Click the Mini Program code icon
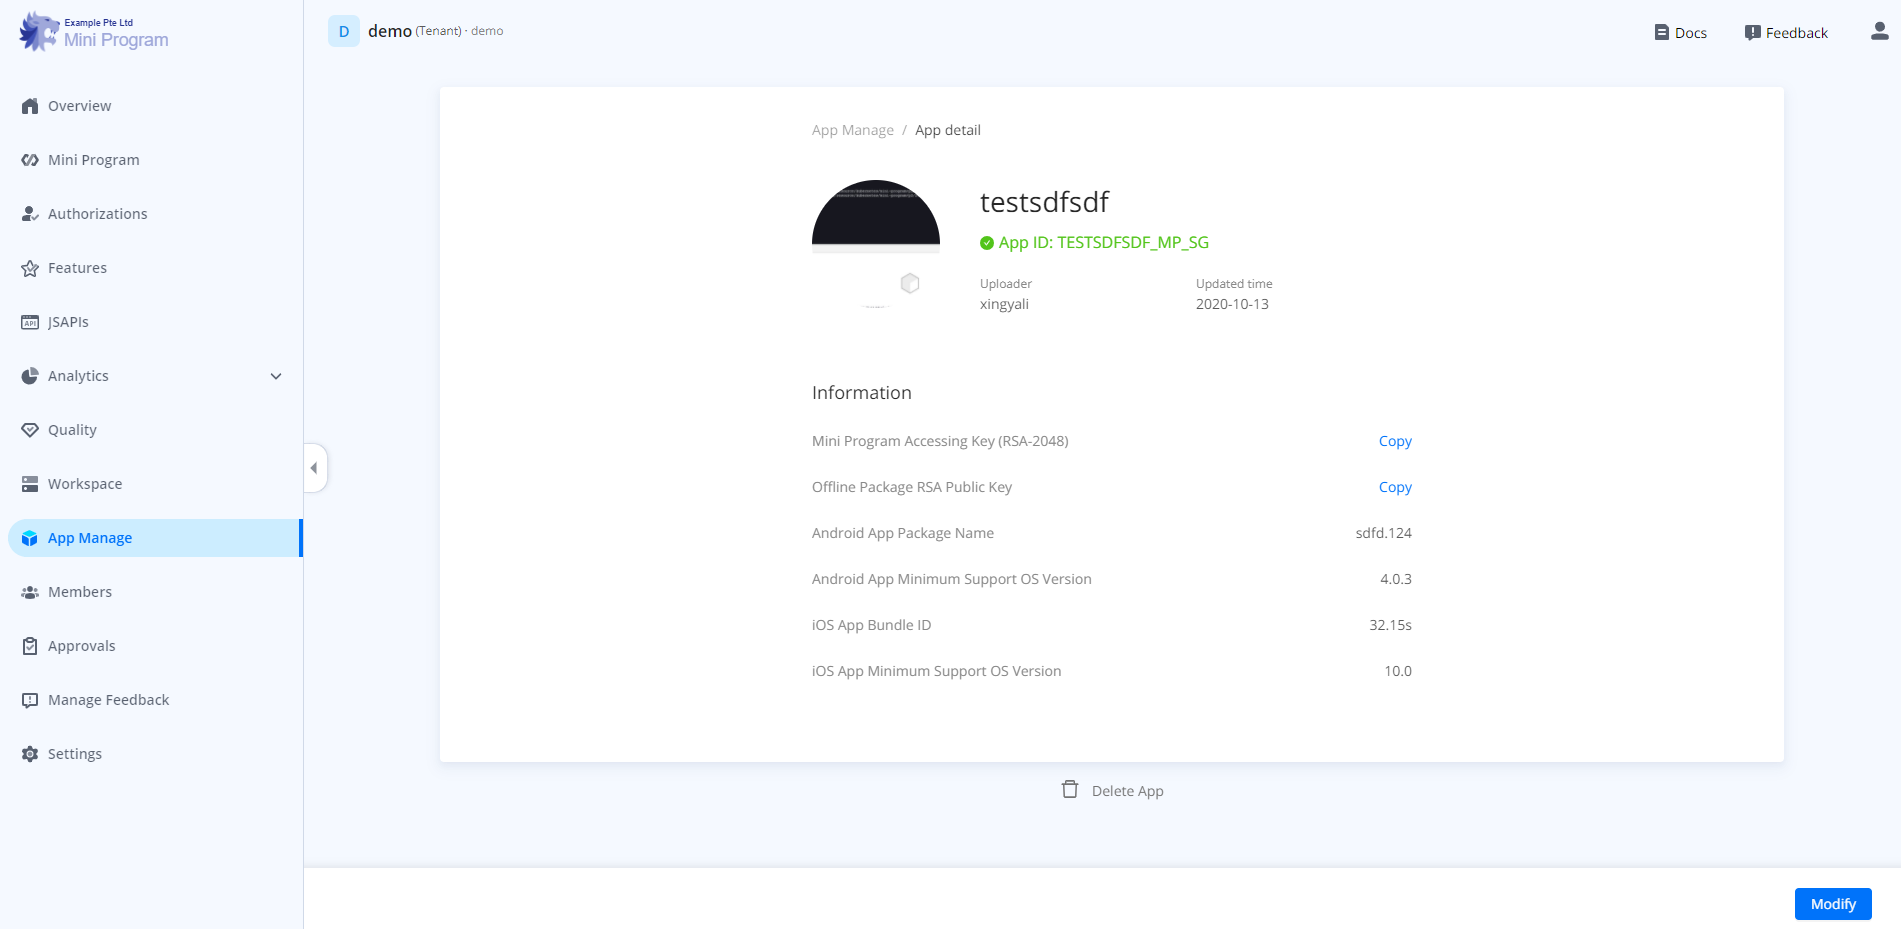Viewport: 1901px width, 929px height. pos(30,160)
